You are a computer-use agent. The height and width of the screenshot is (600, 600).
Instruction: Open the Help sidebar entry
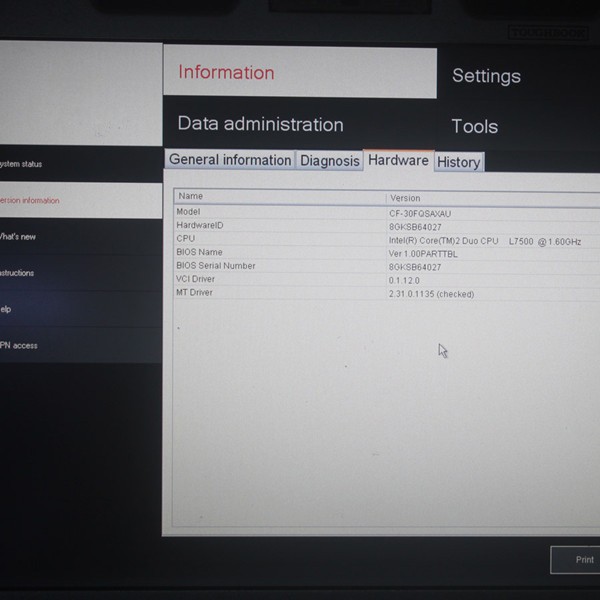15,309
